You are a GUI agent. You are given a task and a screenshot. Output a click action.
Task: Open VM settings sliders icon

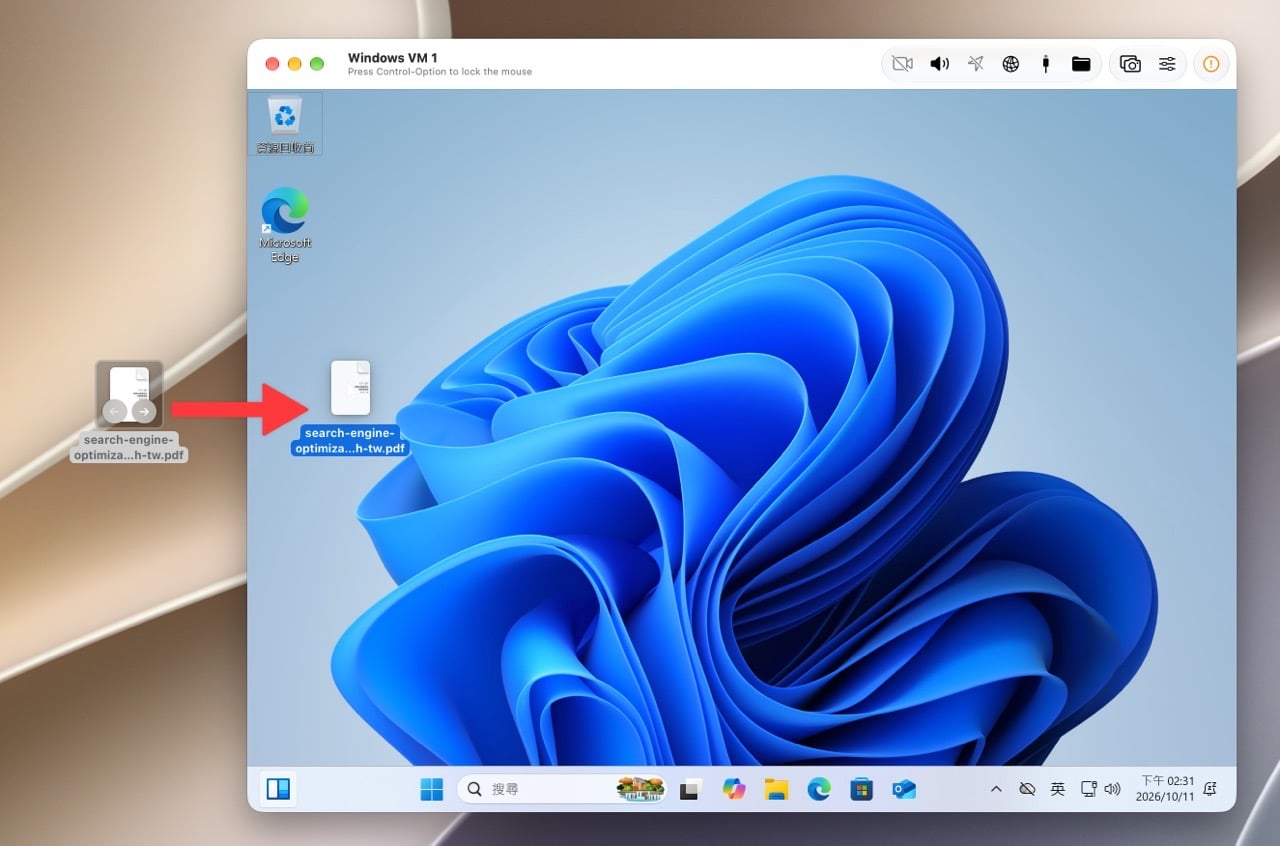pos(1167,64)
